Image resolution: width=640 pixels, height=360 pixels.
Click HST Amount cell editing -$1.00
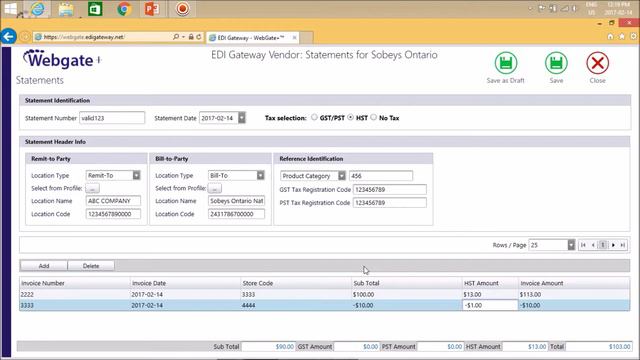click(490, 305)
